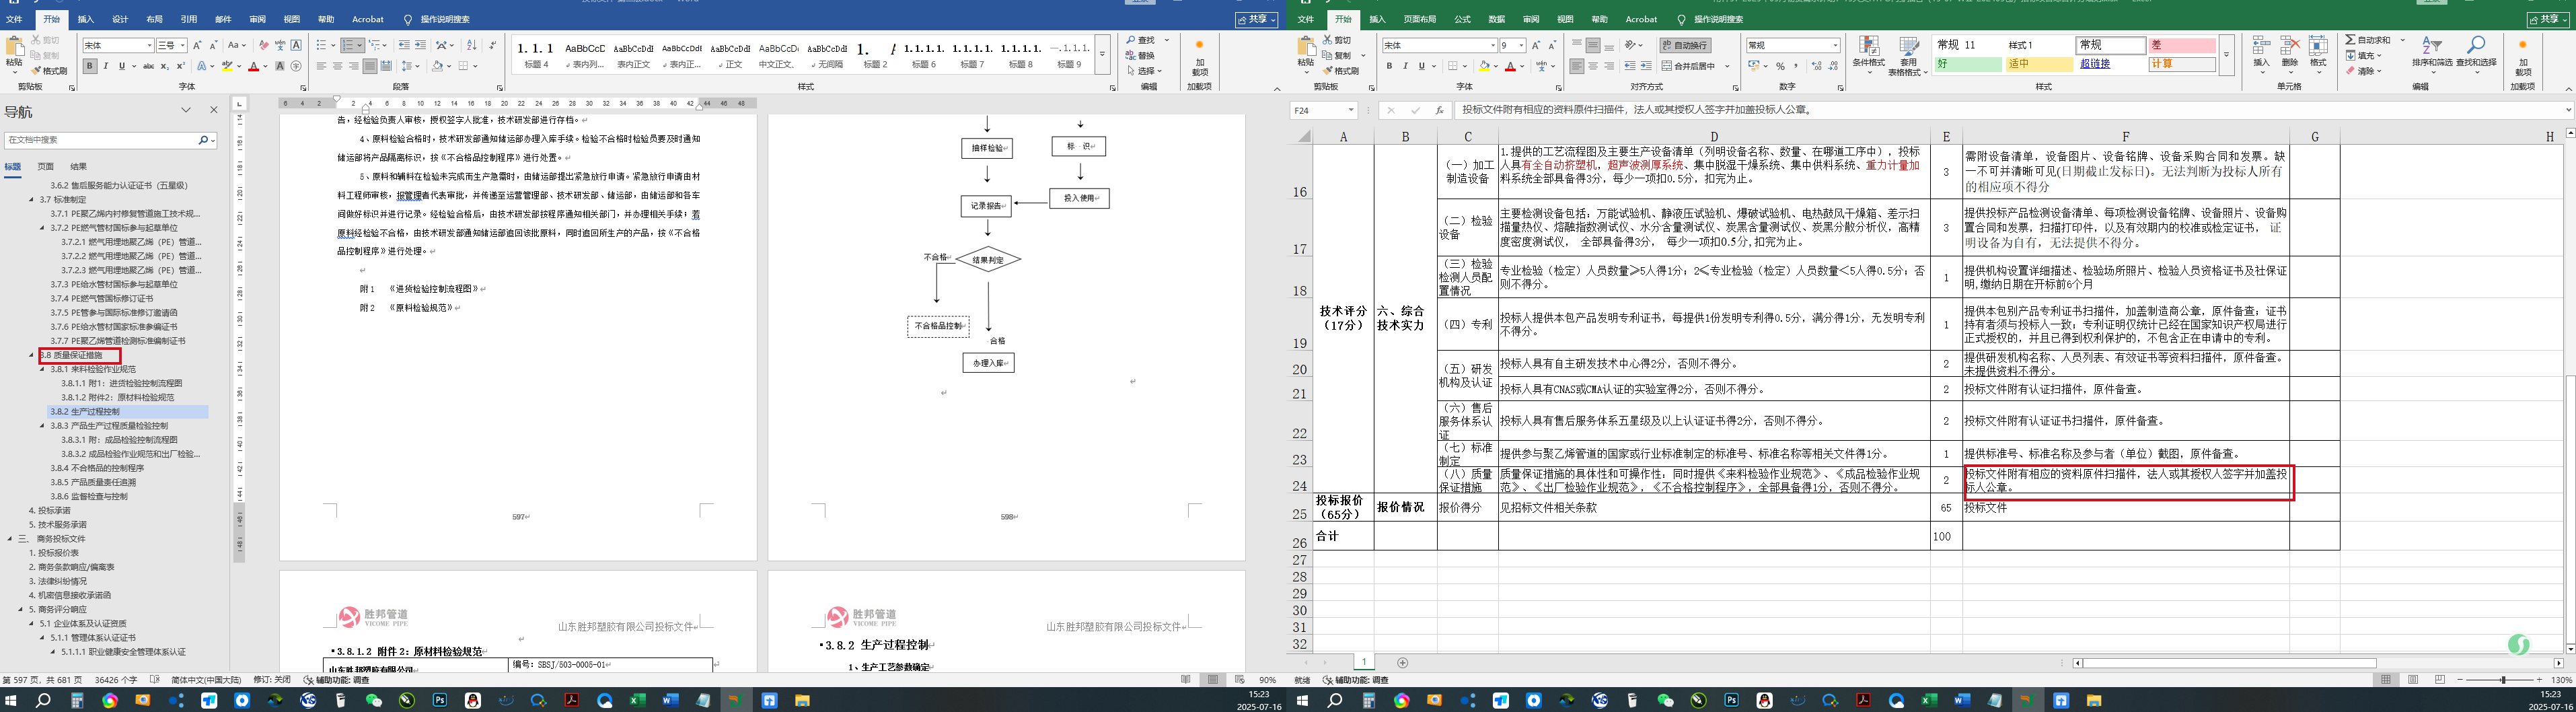Expand the Excel formula bar

[2568, 110]
